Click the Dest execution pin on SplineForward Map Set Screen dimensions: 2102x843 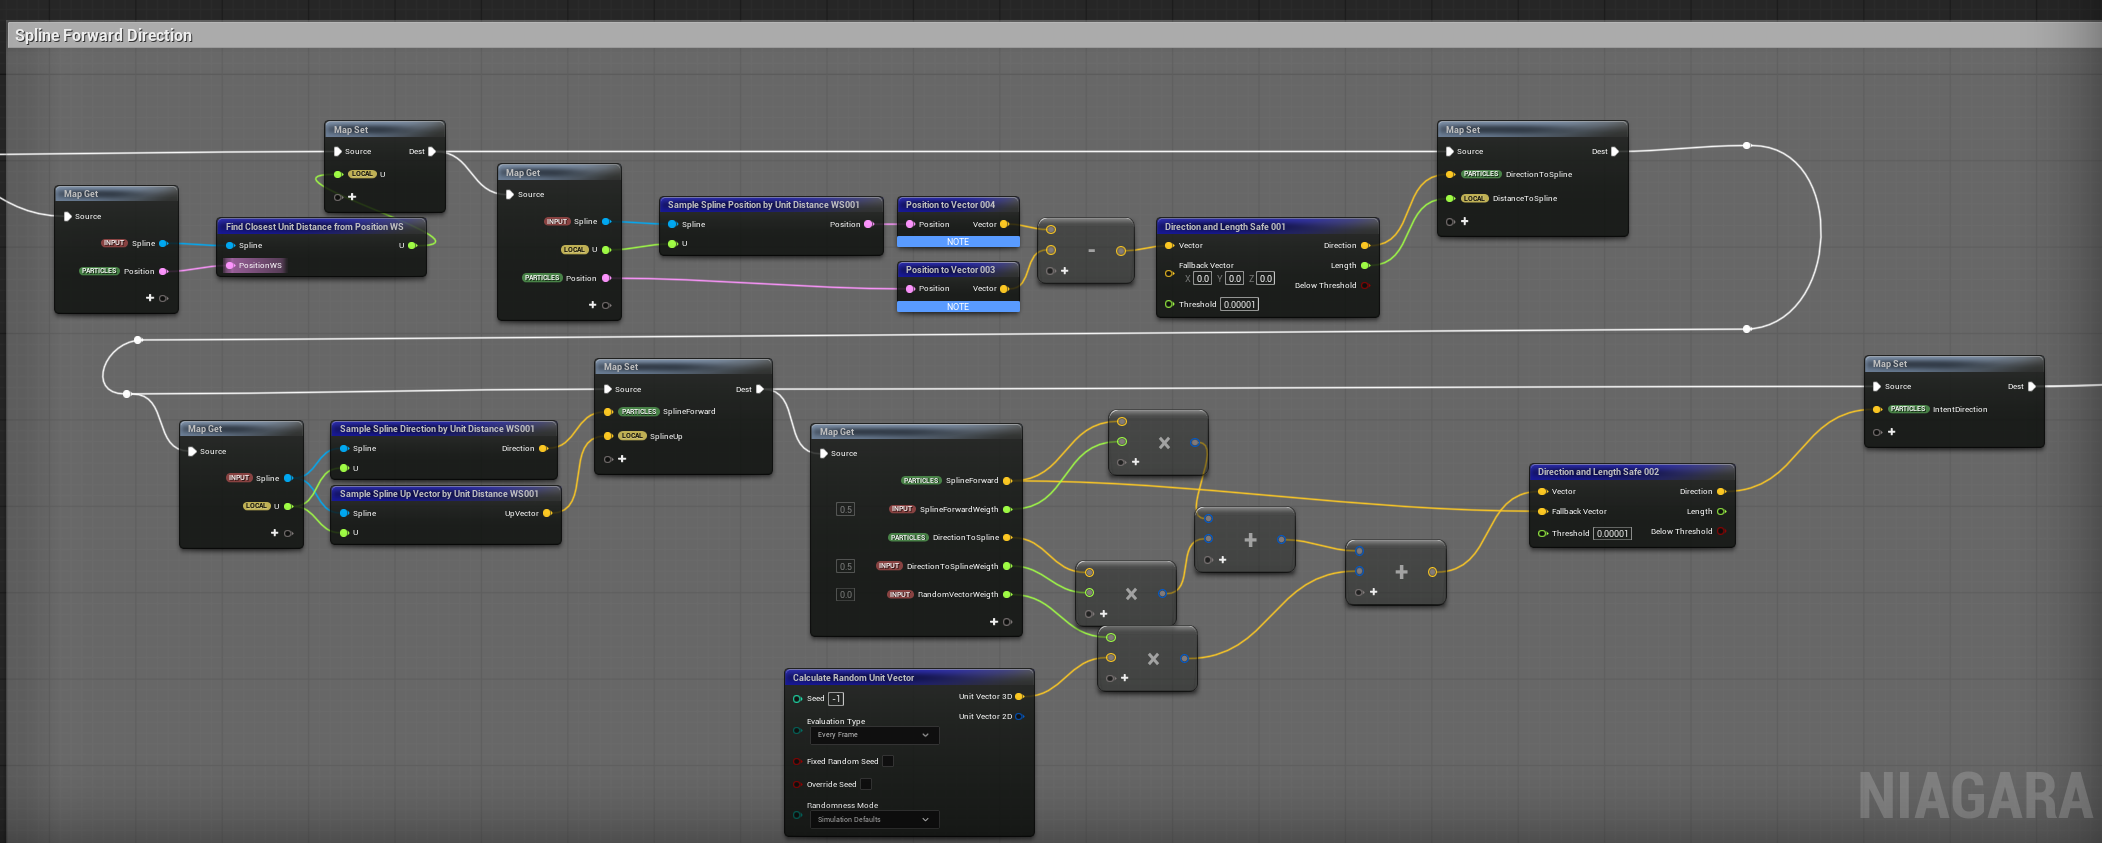760,389
